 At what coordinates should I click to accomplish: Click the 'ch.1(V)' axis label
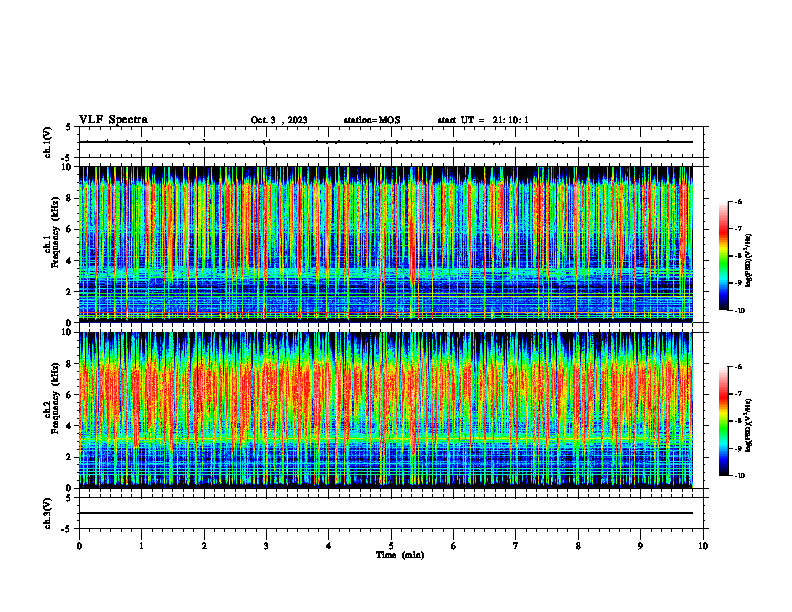pos(48,142)
